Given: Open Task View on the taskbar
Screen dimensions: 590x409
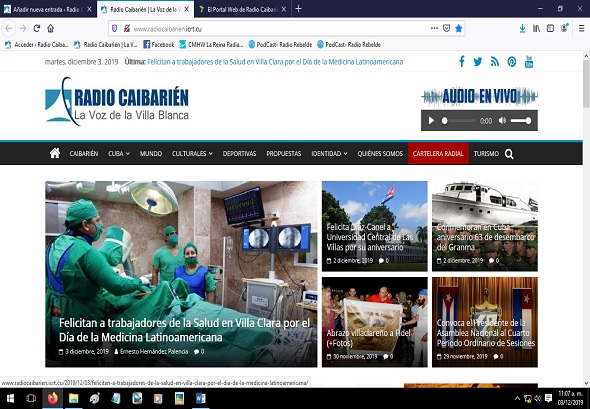Looking at the screenshot, I should [31, 398].
